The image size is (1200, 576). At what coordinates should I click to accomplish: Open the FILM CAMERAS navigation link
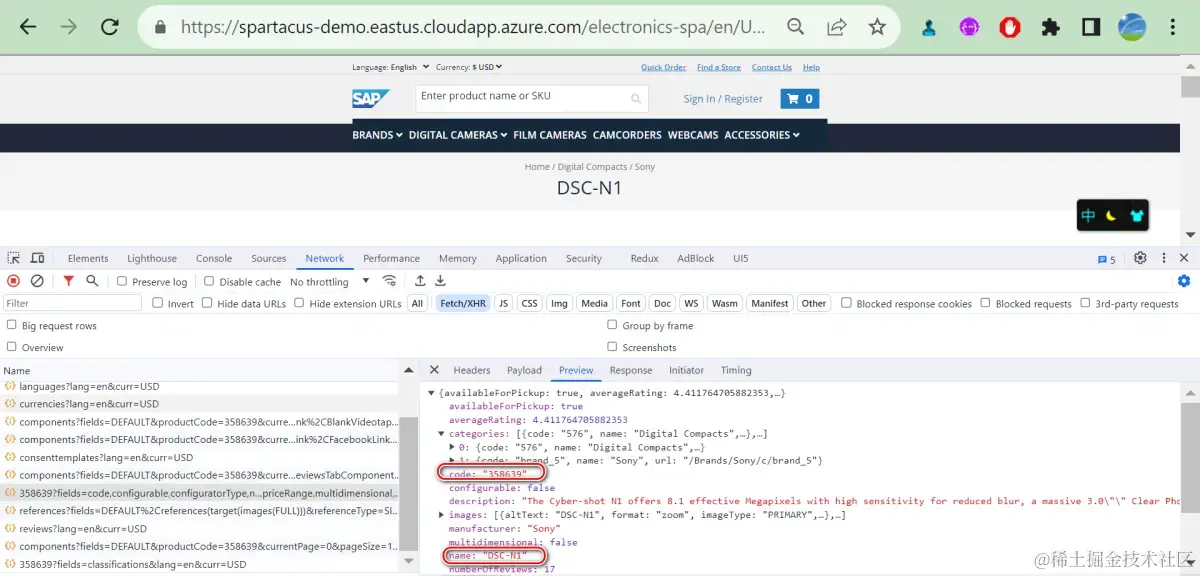pos(550,135)
